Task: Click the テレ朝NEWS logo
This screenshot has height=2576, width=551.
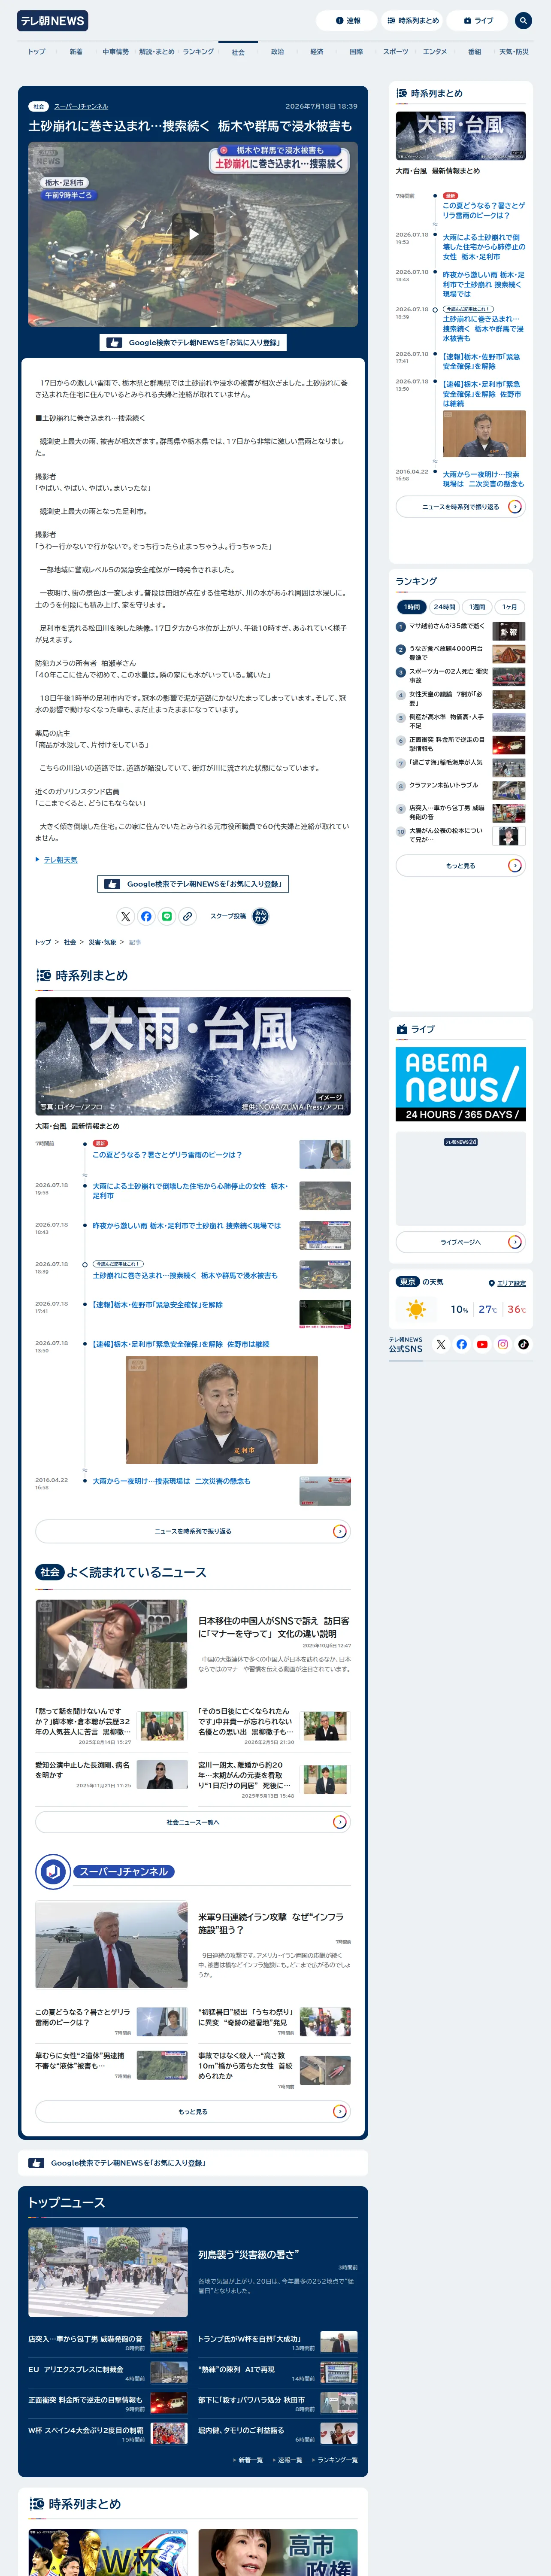Action: point(53,20)
